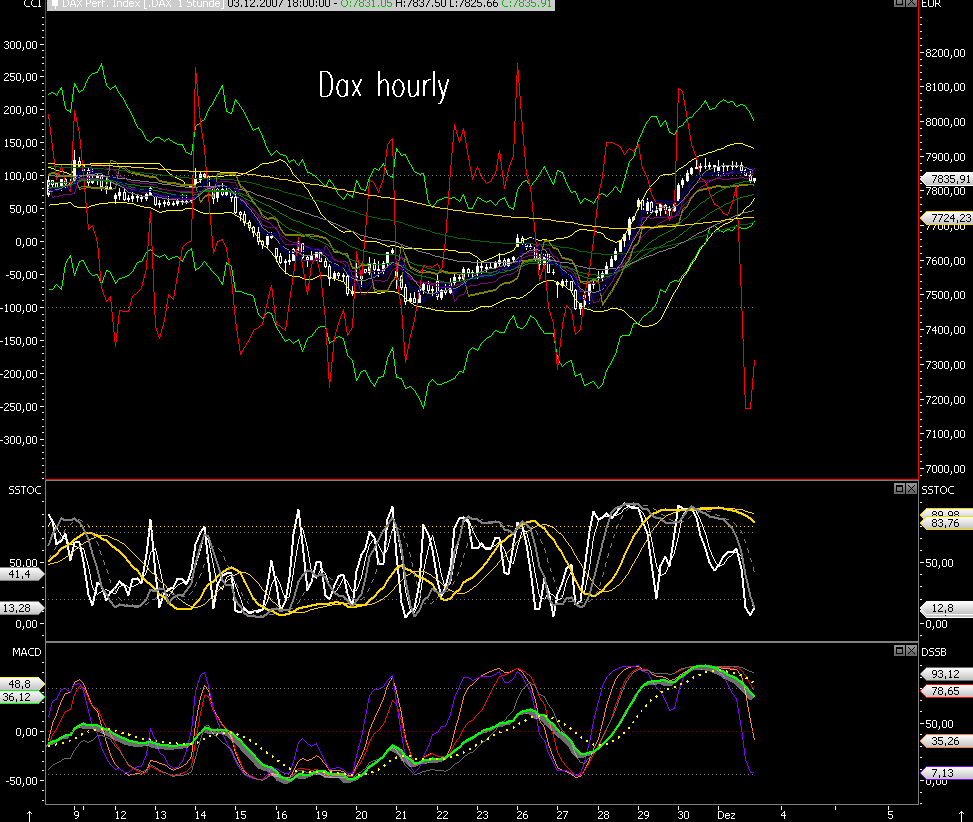Click the SSTOC label on the right axis
973x822 pixels.
(x=938, y=490)
